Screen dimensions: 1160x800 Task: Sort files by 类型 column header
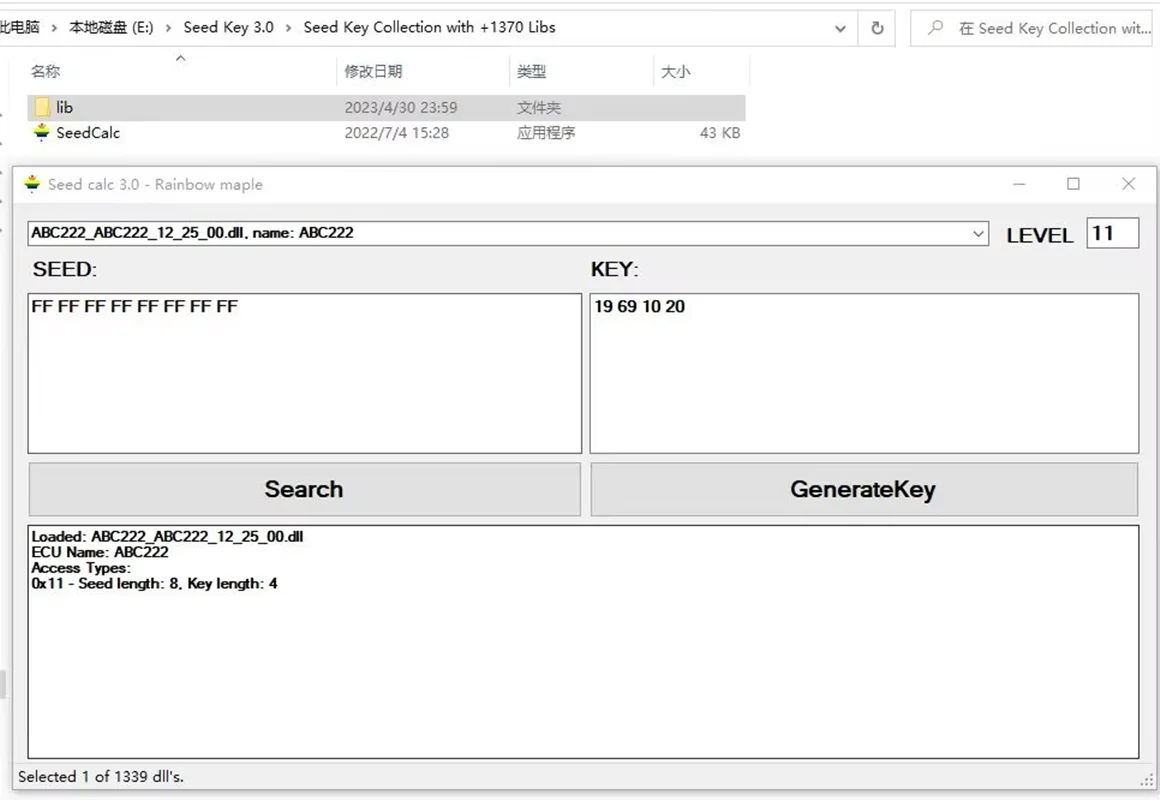point(531,71)
